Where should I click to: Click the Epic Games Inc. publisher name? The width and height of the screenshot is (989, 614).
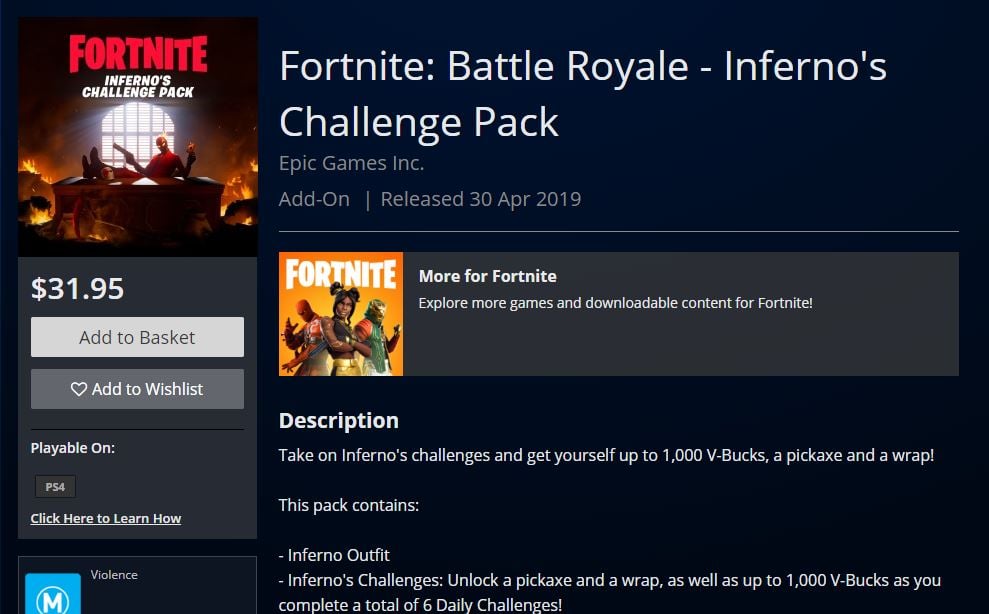pos(351,163)
